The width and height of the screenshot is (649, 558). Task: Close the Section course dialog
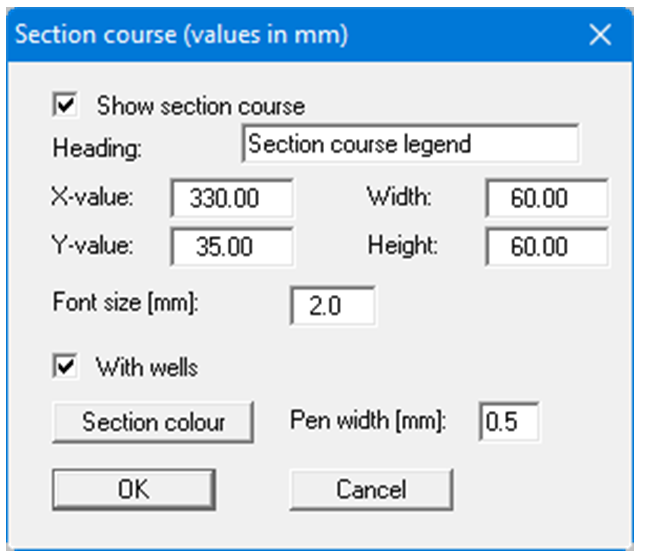(x=600, y=35)
